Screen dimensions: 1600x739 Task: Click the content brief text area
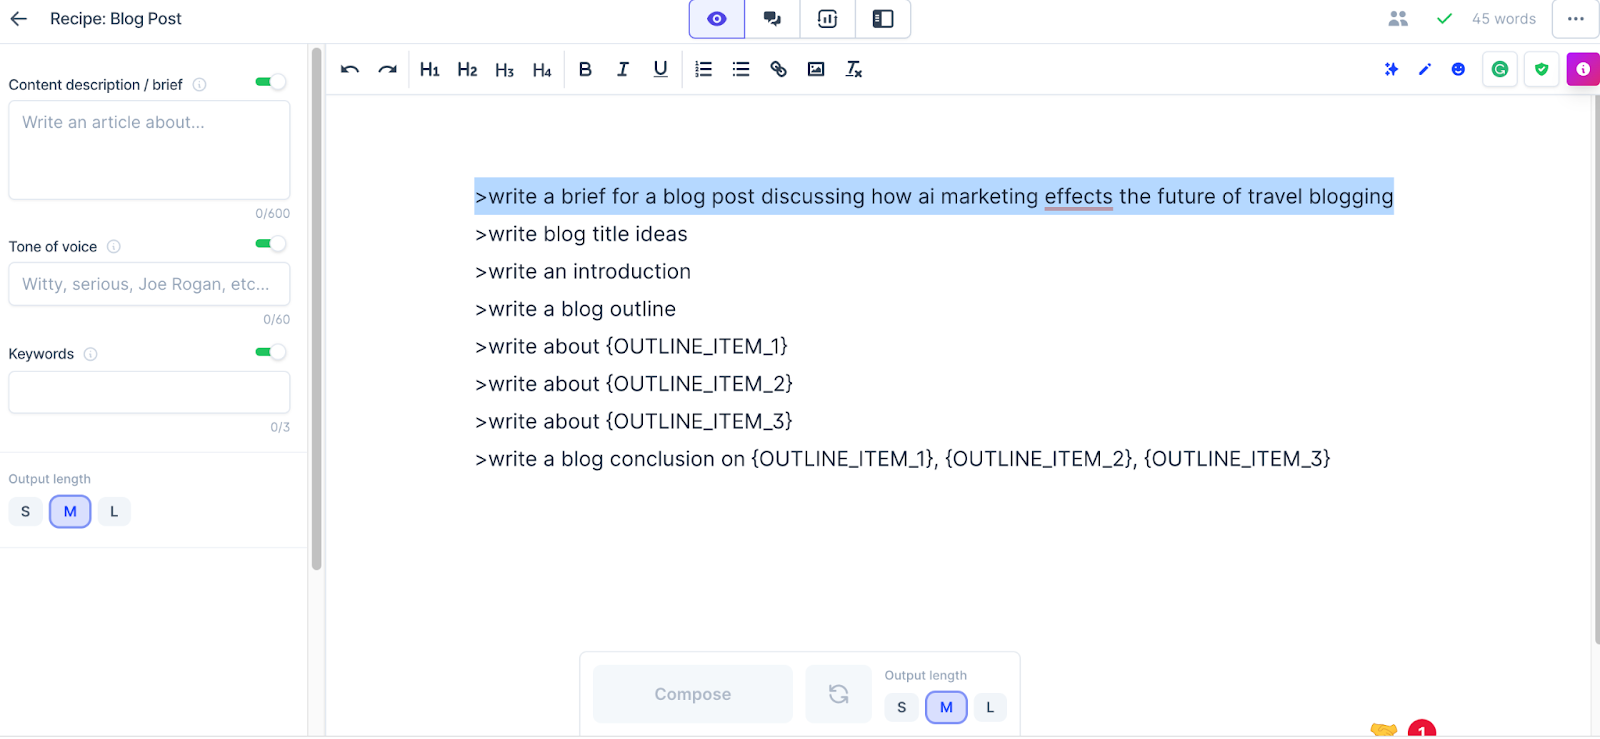(x=149, y=150)
